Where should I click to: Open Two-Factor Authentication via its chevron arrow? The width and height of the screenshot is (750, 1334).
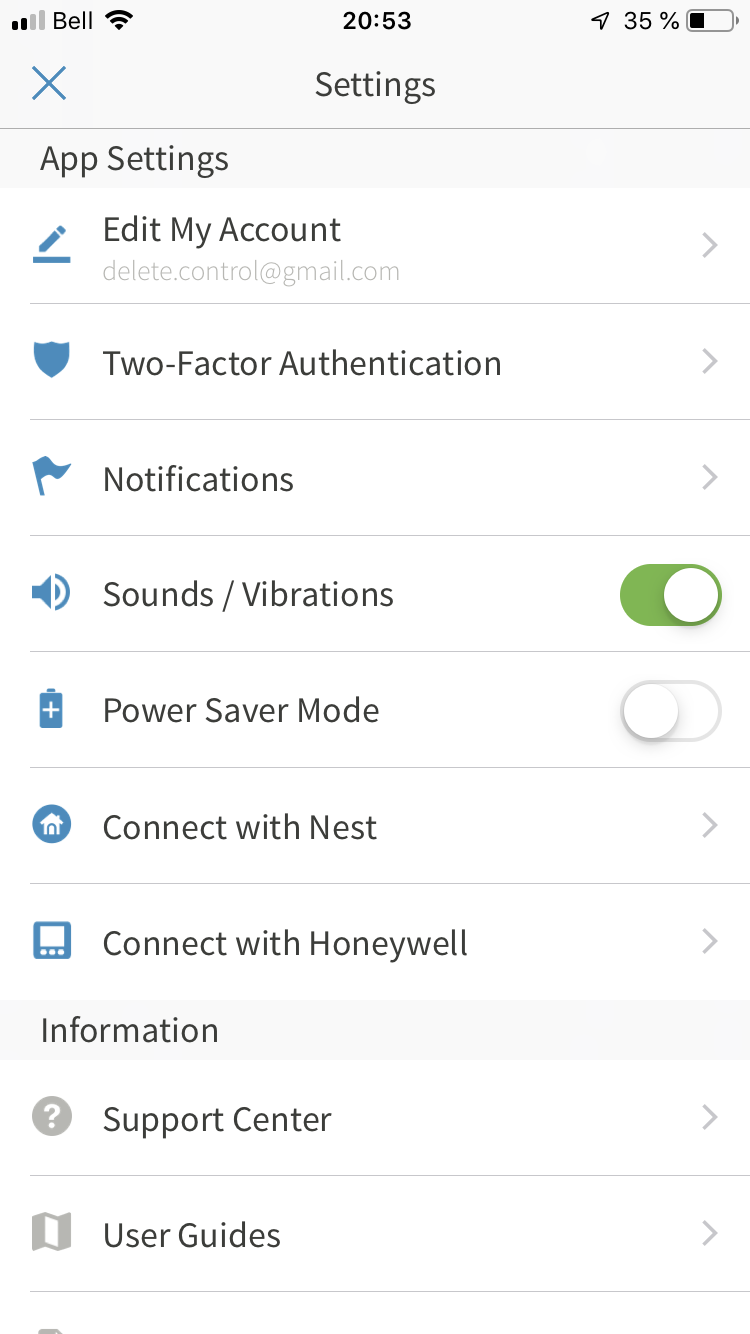(710, 362)
